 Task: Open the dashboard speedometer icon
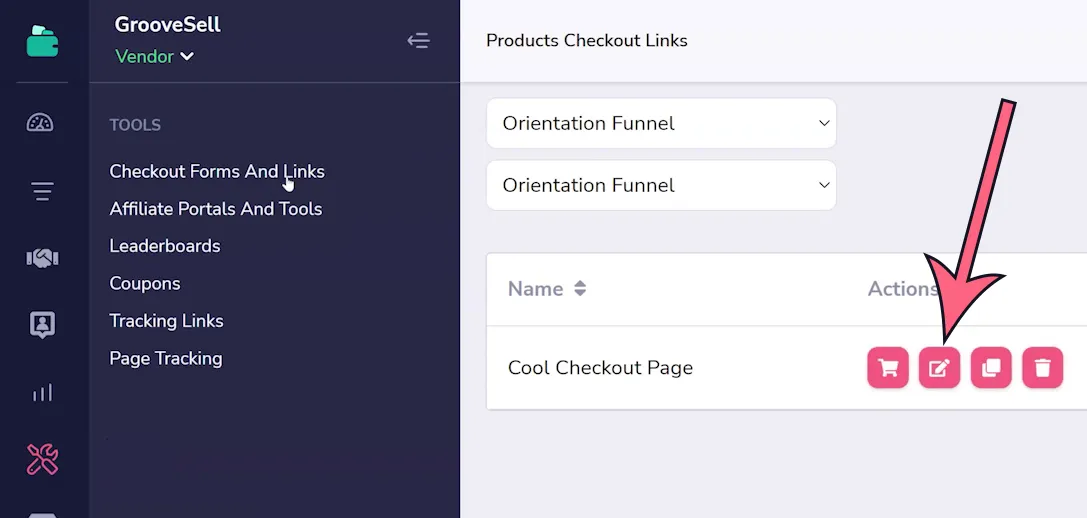coord(40,123)
